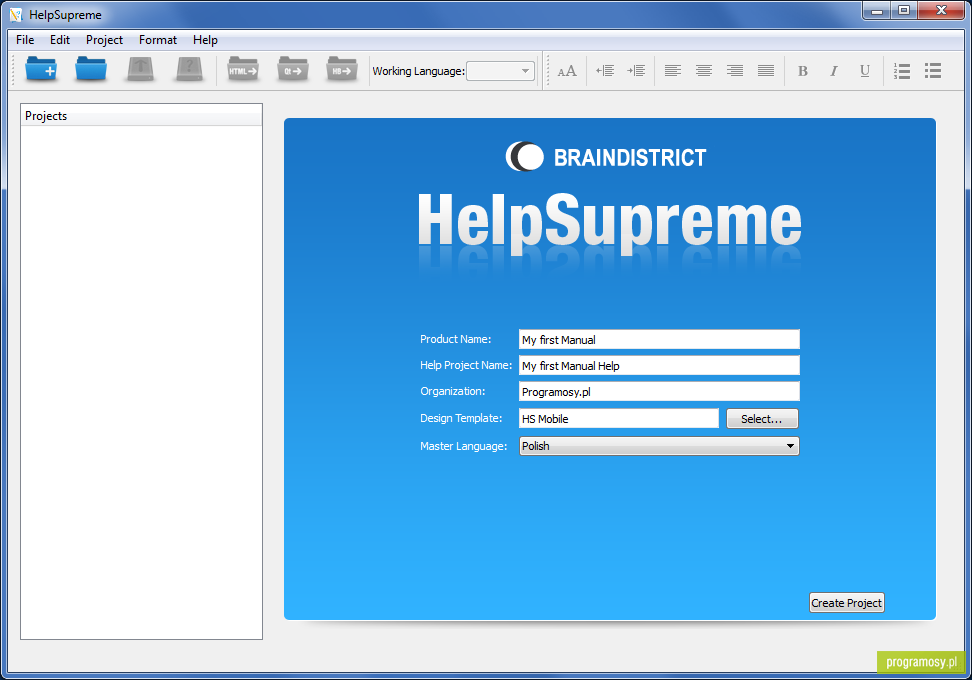This screenshot has width=972, height=680.
Task: Open the Working Language dropdown
Action: pyautogui.click(x=500, y=71)
